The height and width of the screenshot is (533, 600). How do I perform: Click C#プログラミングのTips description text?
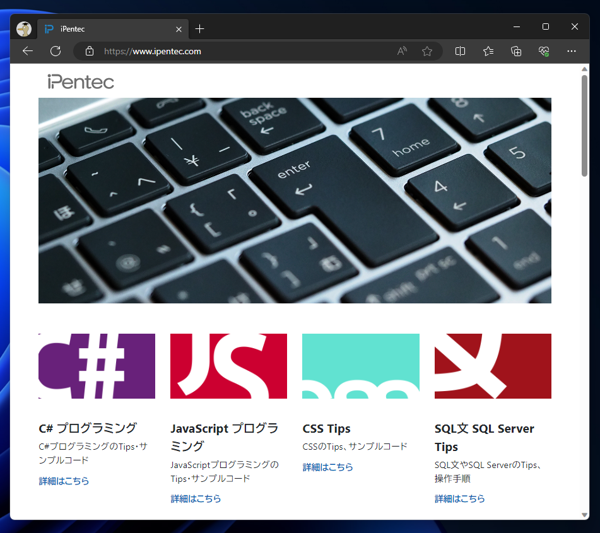click(93, 453)
